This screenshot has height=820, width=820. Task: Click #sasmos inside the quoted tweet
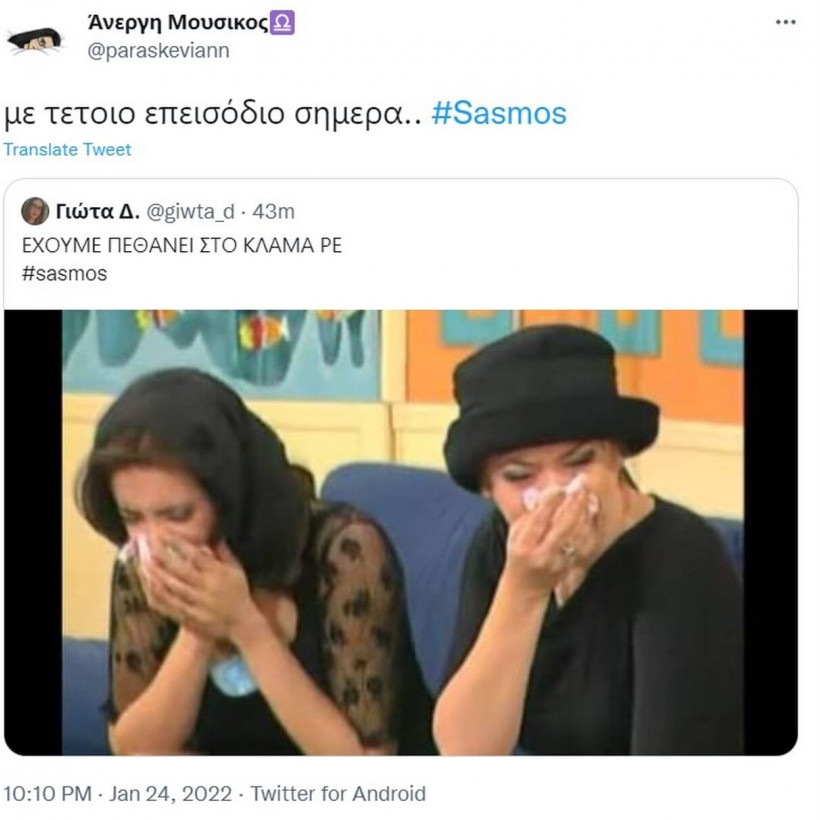point(64,273)
